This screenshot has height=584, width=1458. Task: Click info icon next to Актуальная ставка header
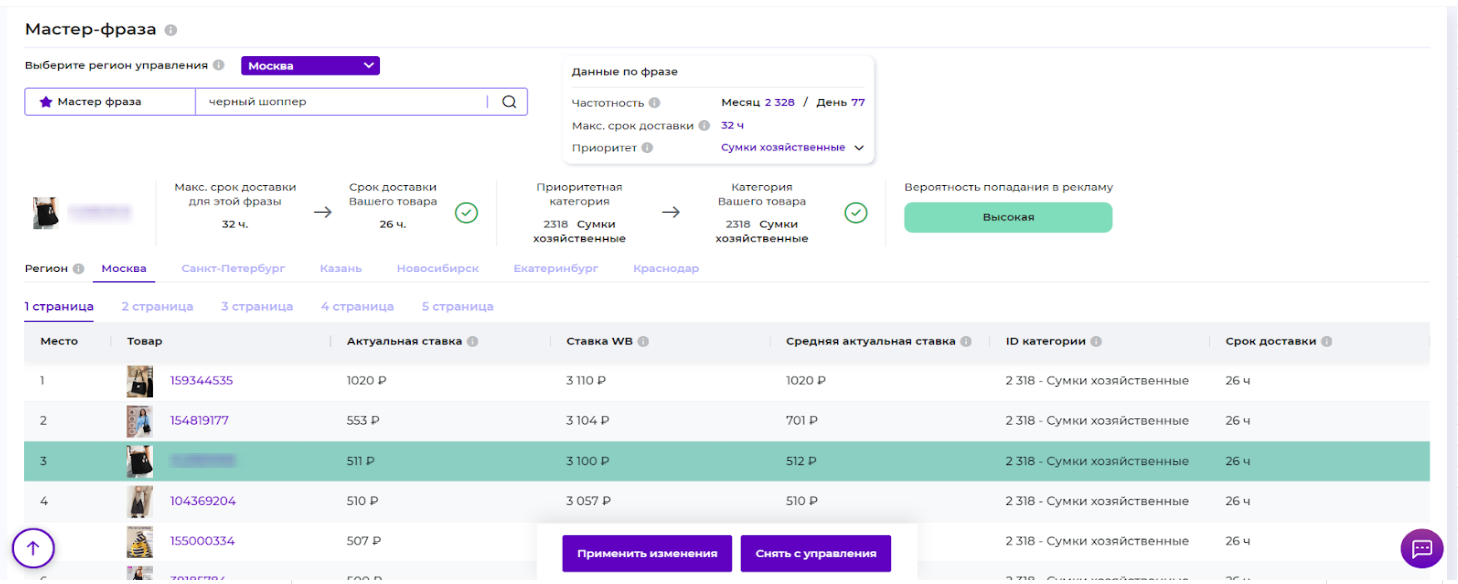pos(472,342)
